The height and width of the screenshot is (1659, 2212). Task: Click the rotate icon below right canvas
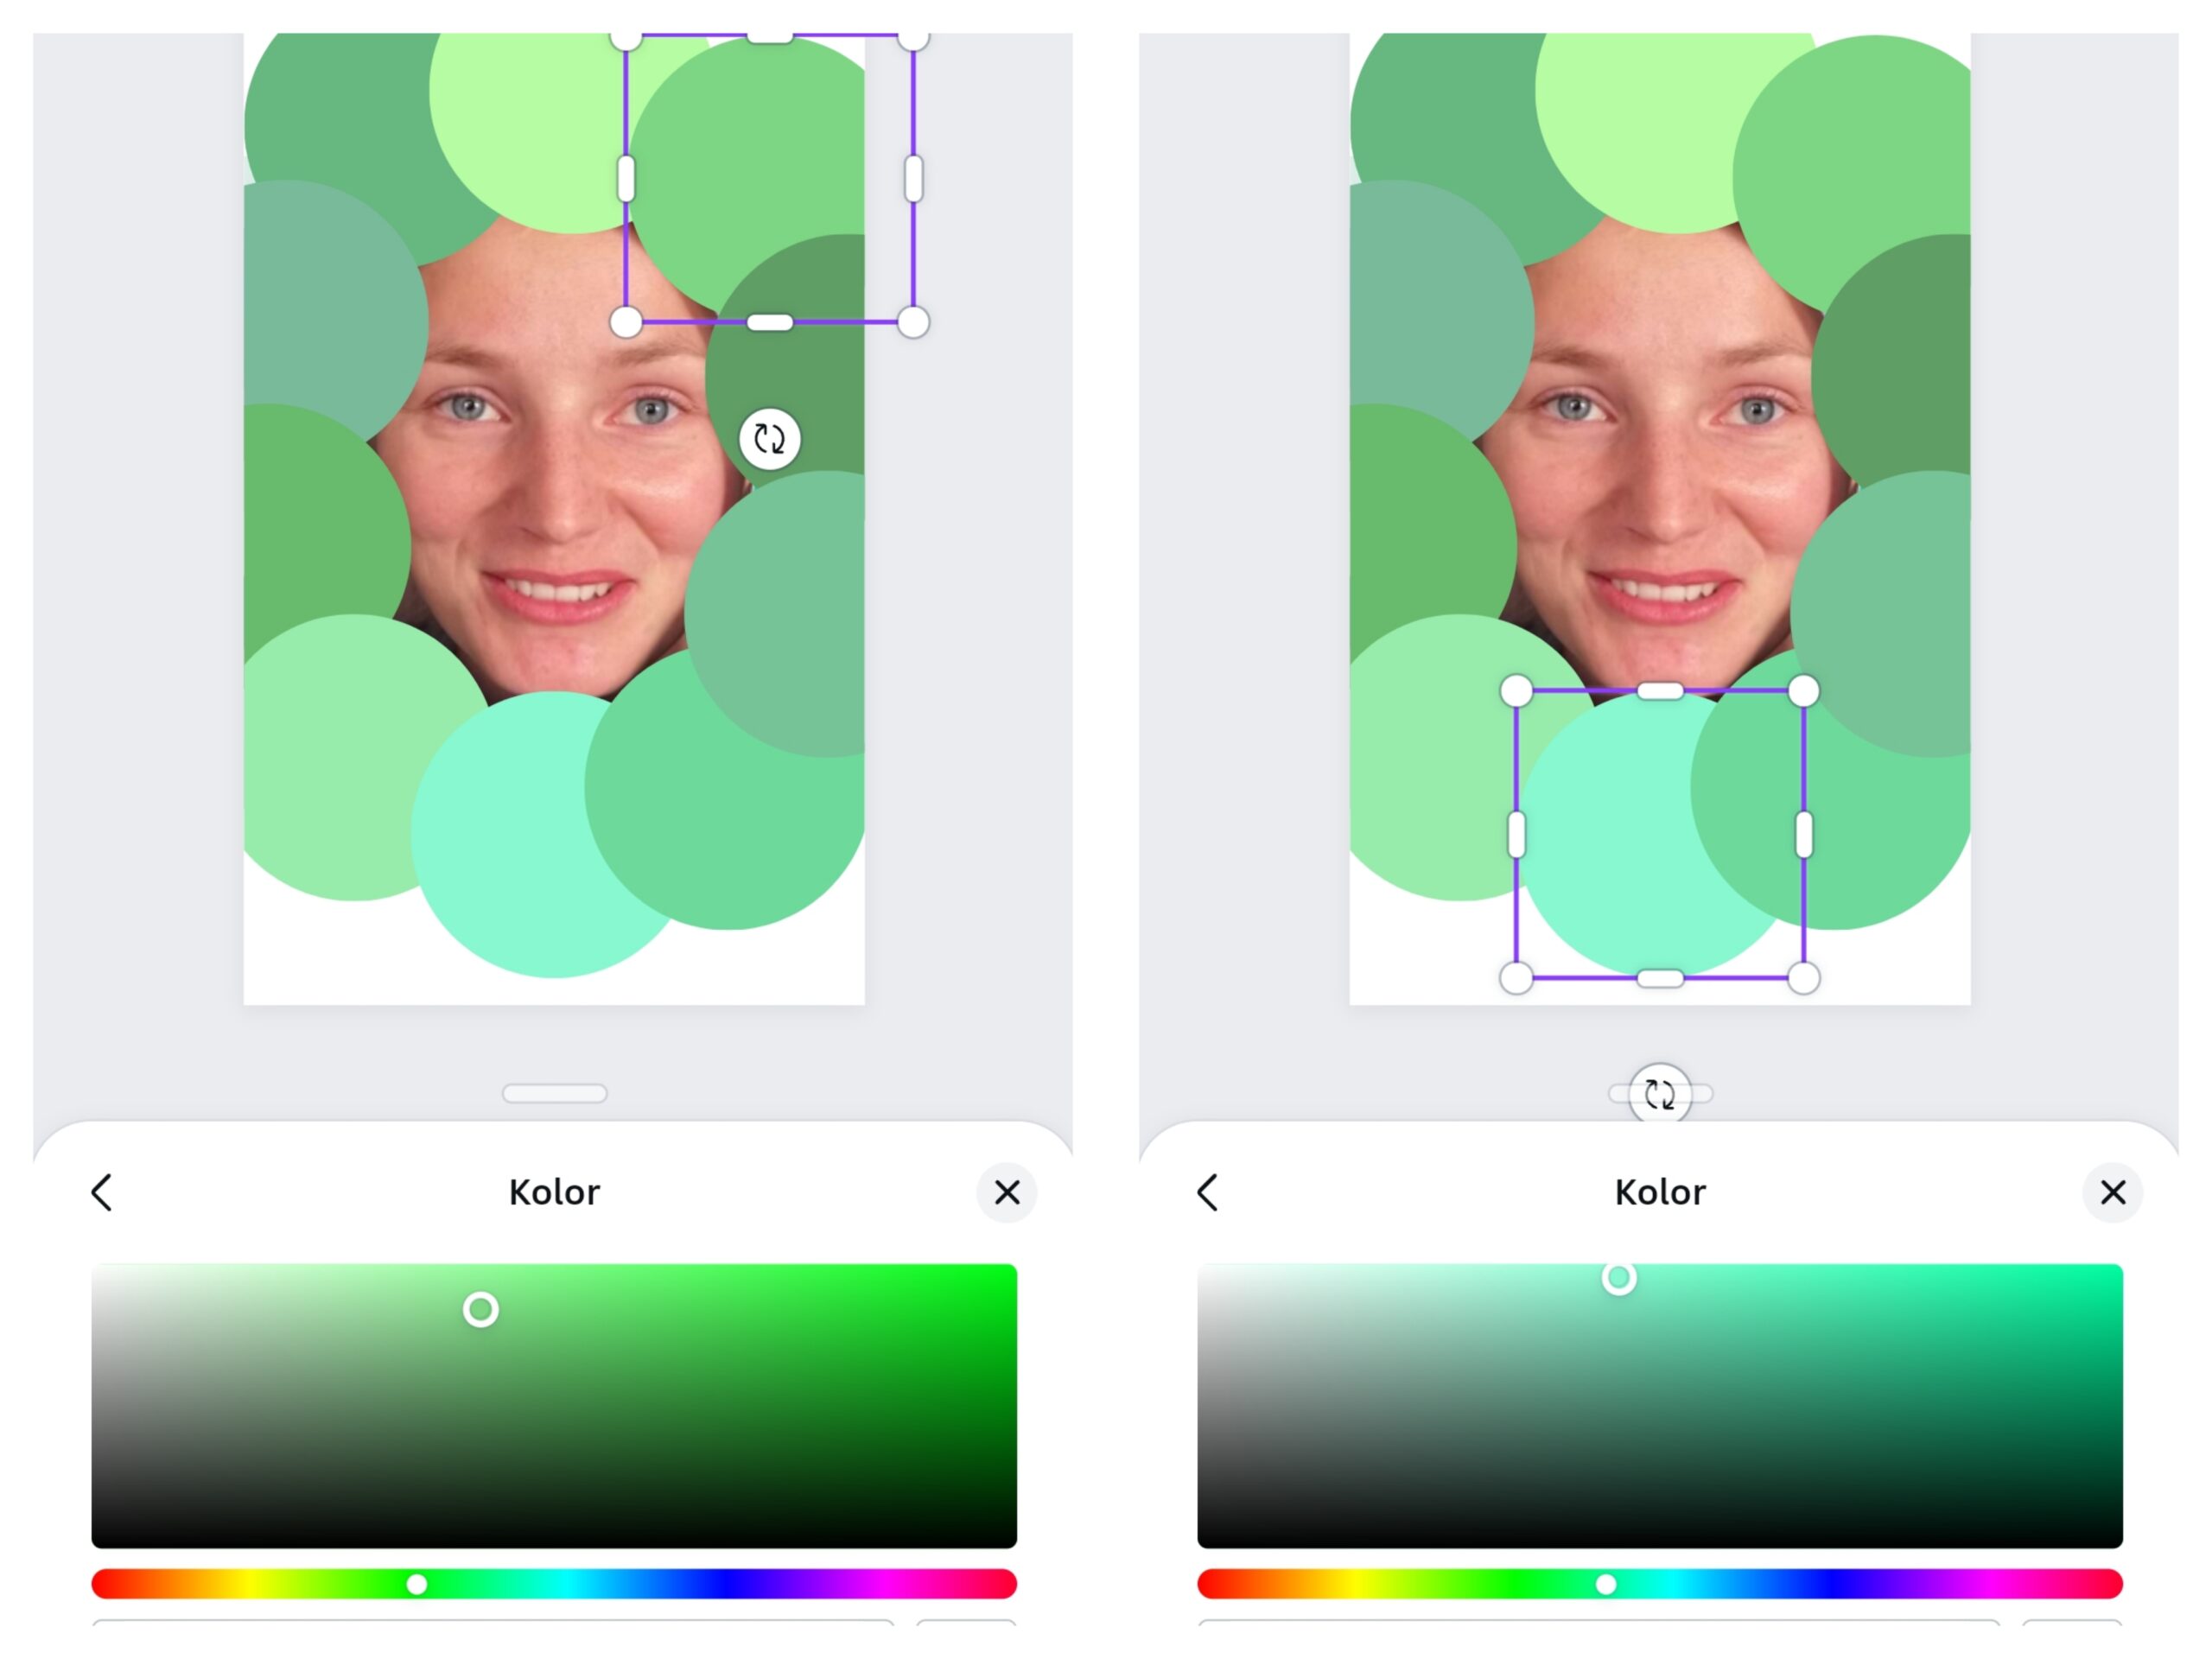1660,1094
